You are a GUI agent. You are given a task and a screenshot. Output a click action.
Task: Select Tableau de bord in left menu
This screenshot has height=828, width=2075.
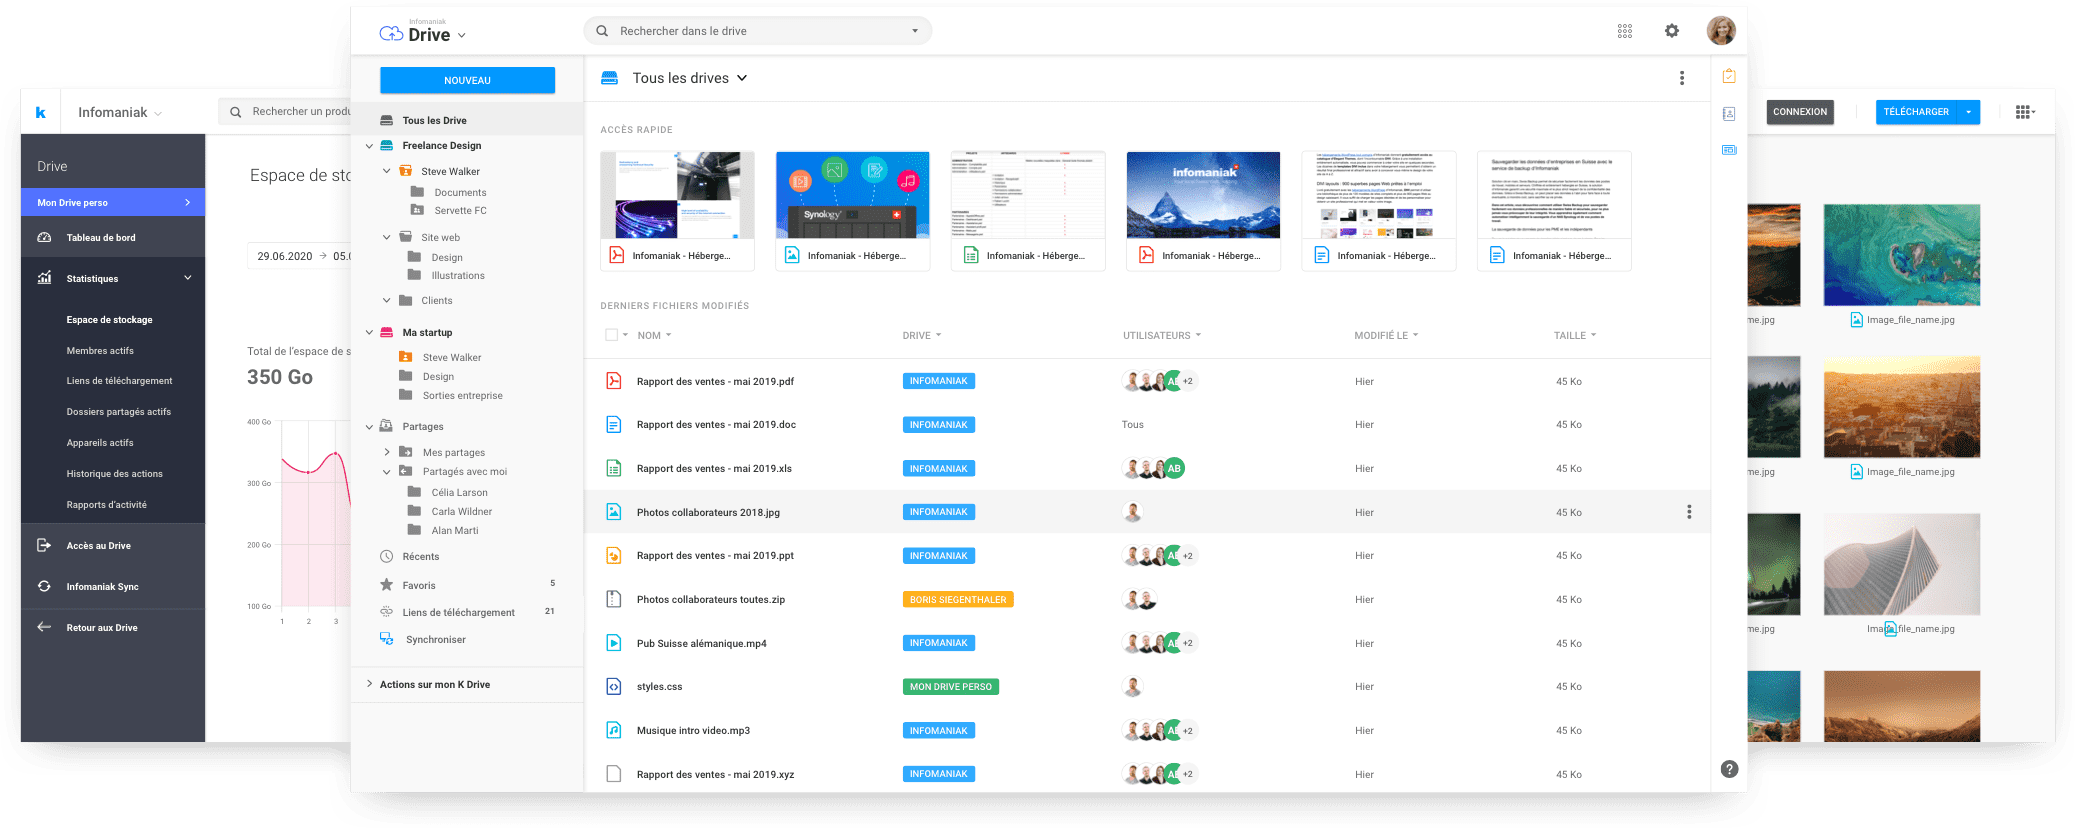coord(100,238)
